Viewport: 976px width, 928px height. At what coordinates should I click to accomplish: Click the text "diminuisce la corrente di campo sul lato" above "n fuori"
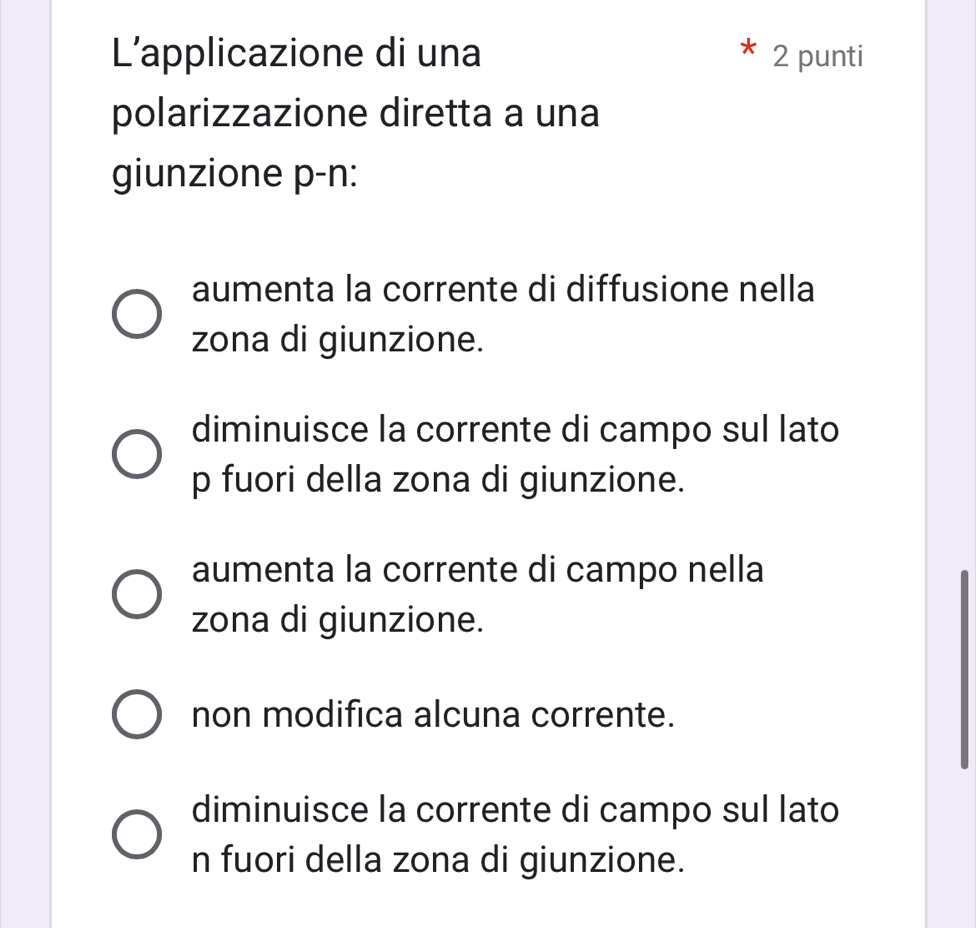click(516, 811)
